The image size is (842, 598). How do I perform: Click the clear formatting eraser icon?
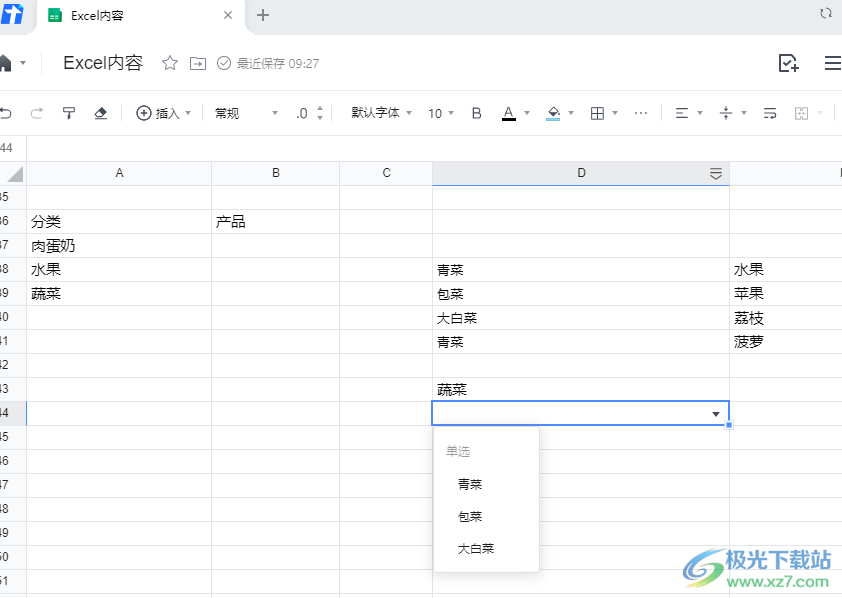tap(100, 113)
